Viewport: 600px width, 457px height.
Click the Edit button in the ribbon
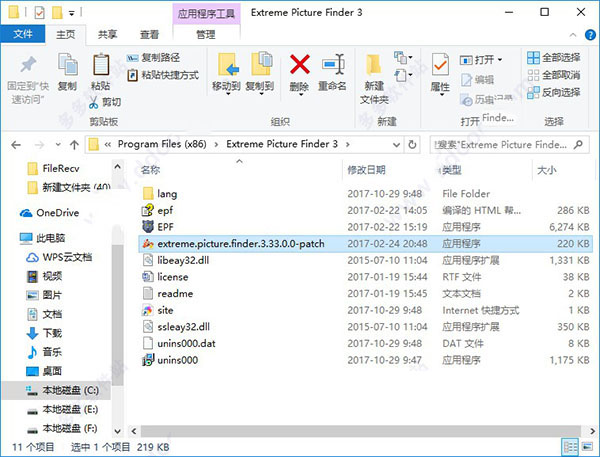(x=477, y=80)
